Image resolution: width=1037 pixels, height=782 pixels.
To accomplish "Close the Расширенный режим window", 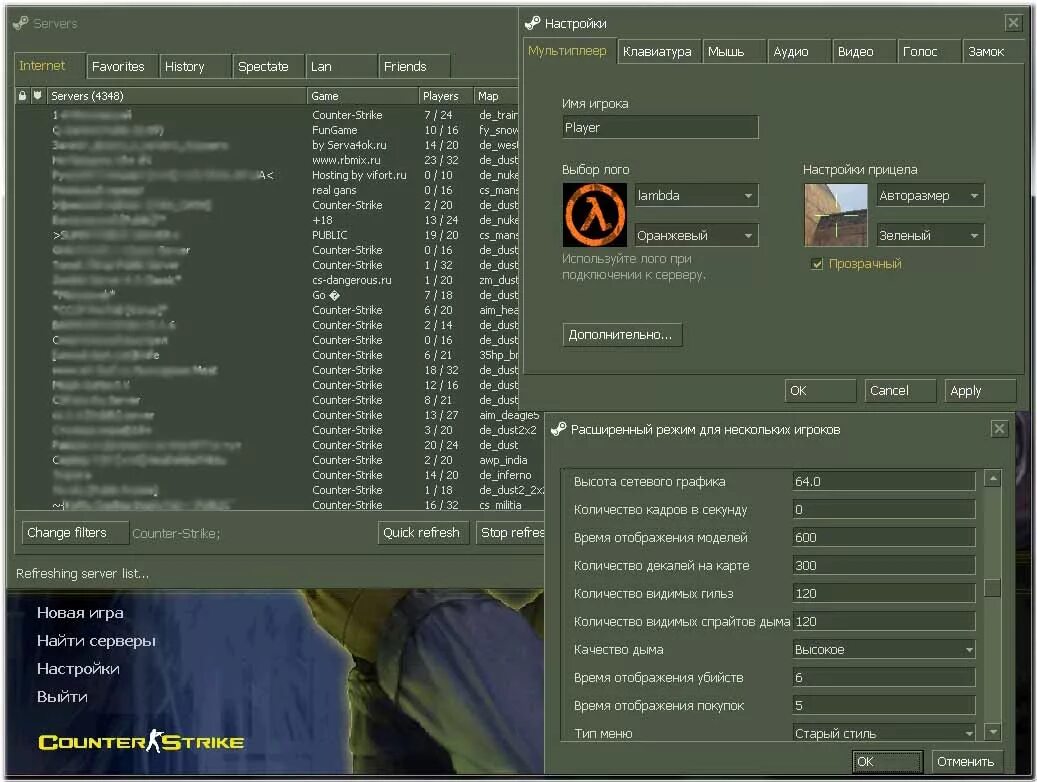I will (999, 429).
